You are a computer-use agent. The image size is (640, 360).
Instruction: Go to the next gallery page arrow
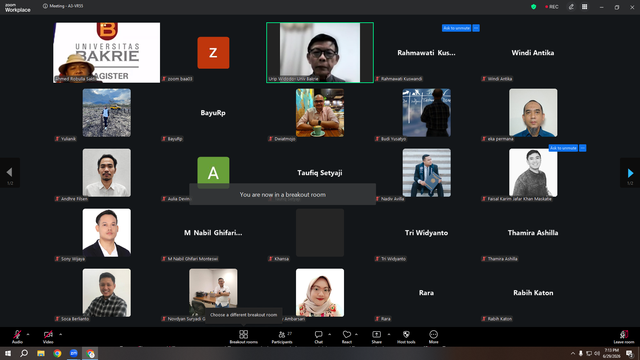coord(630,173)
